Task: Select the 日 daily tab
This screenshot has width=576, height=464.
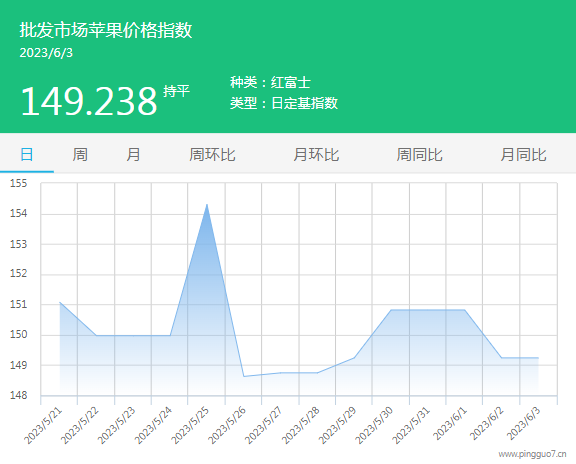Action: [27, 155]
